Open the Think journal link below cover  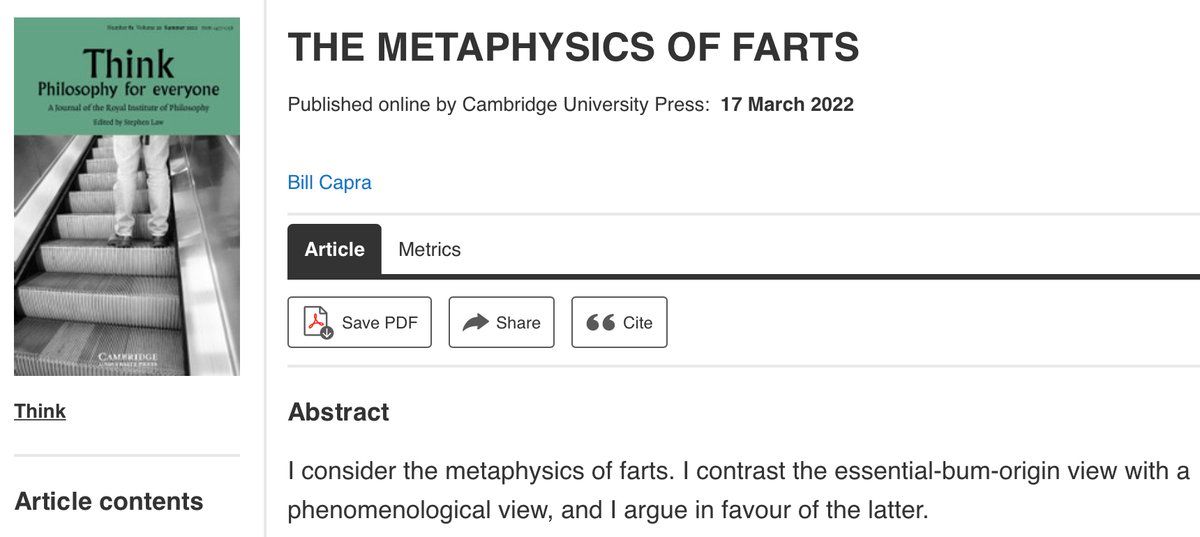pyautogui.click(x=40, y=411)
